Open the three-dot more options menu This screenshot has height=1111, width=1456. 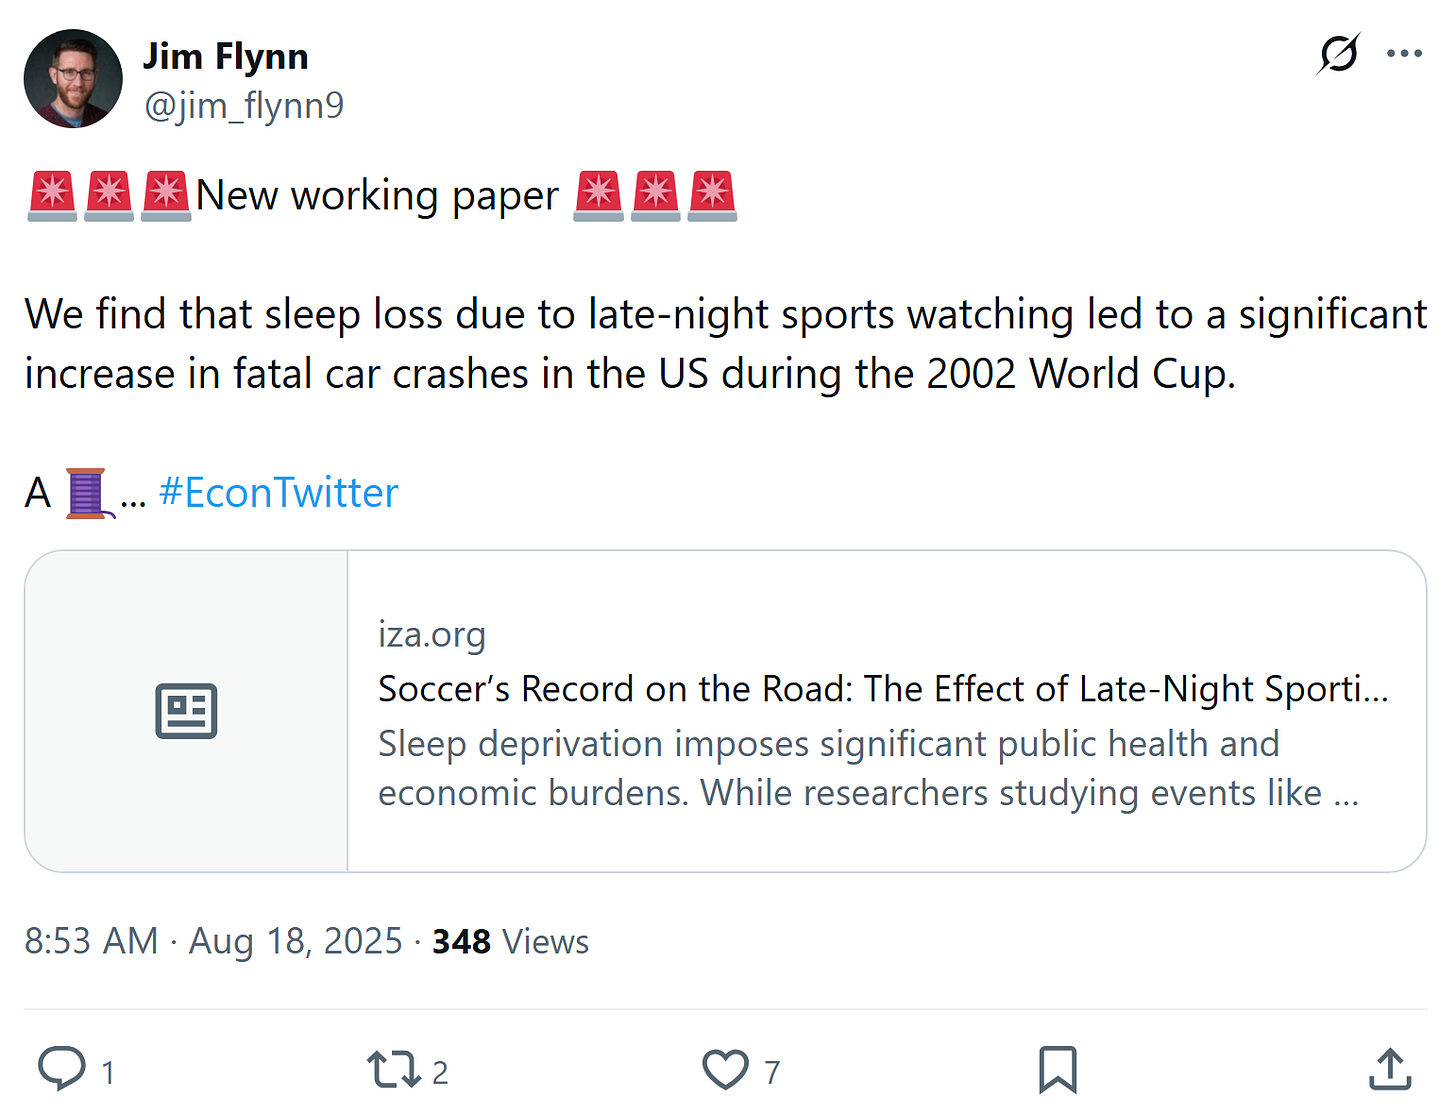(x=1404, y=54)
